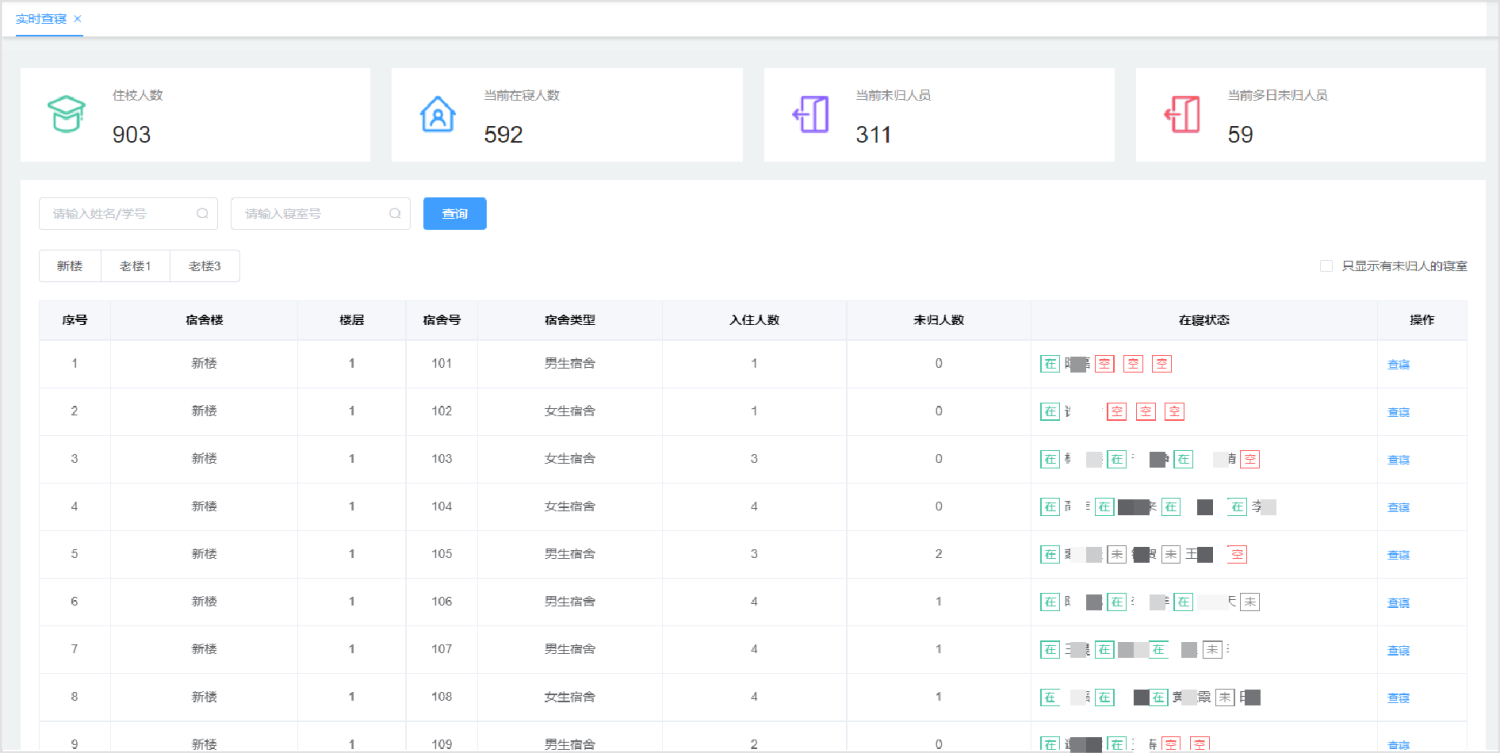Click first grey 未 tag in room 105 row
This screenshot has height=753, width=1500.
coord(1116,554)
